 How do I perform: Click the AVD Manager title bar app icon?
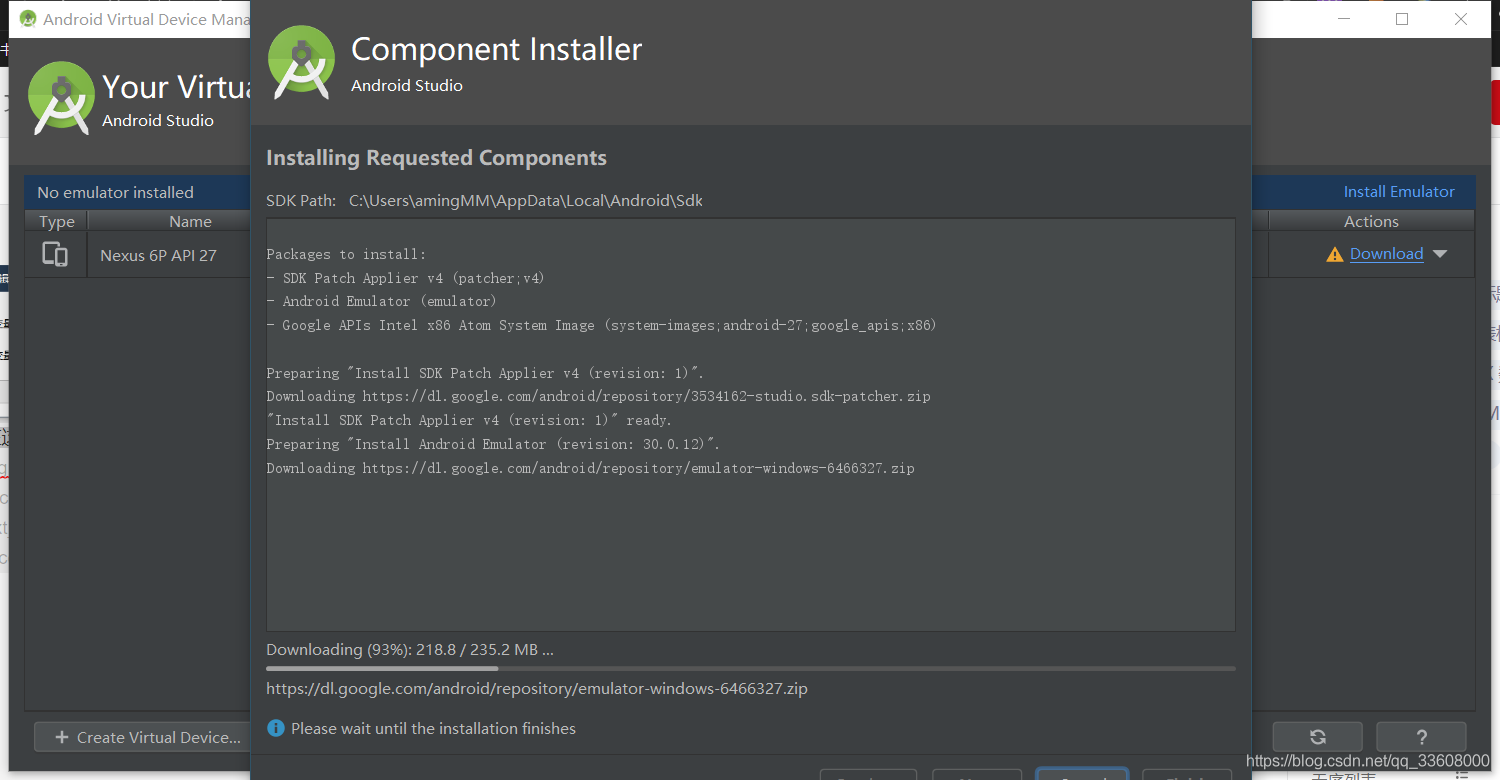pos(28,19)
